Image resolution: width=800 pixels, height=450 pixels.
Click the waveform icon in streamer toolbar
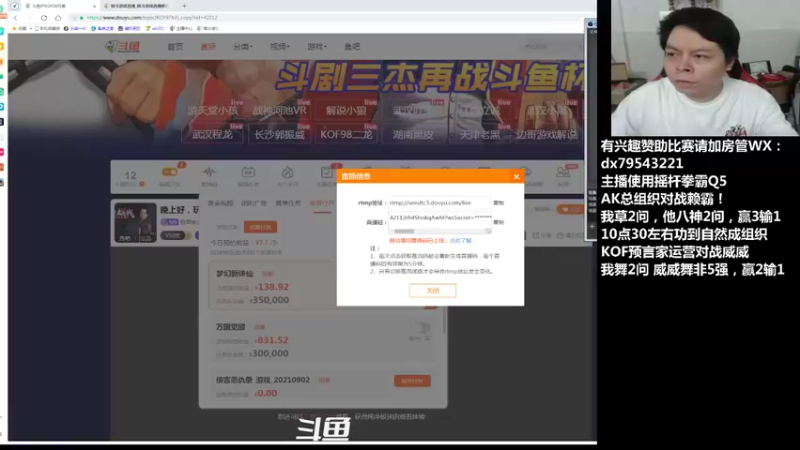pos(209,172)
